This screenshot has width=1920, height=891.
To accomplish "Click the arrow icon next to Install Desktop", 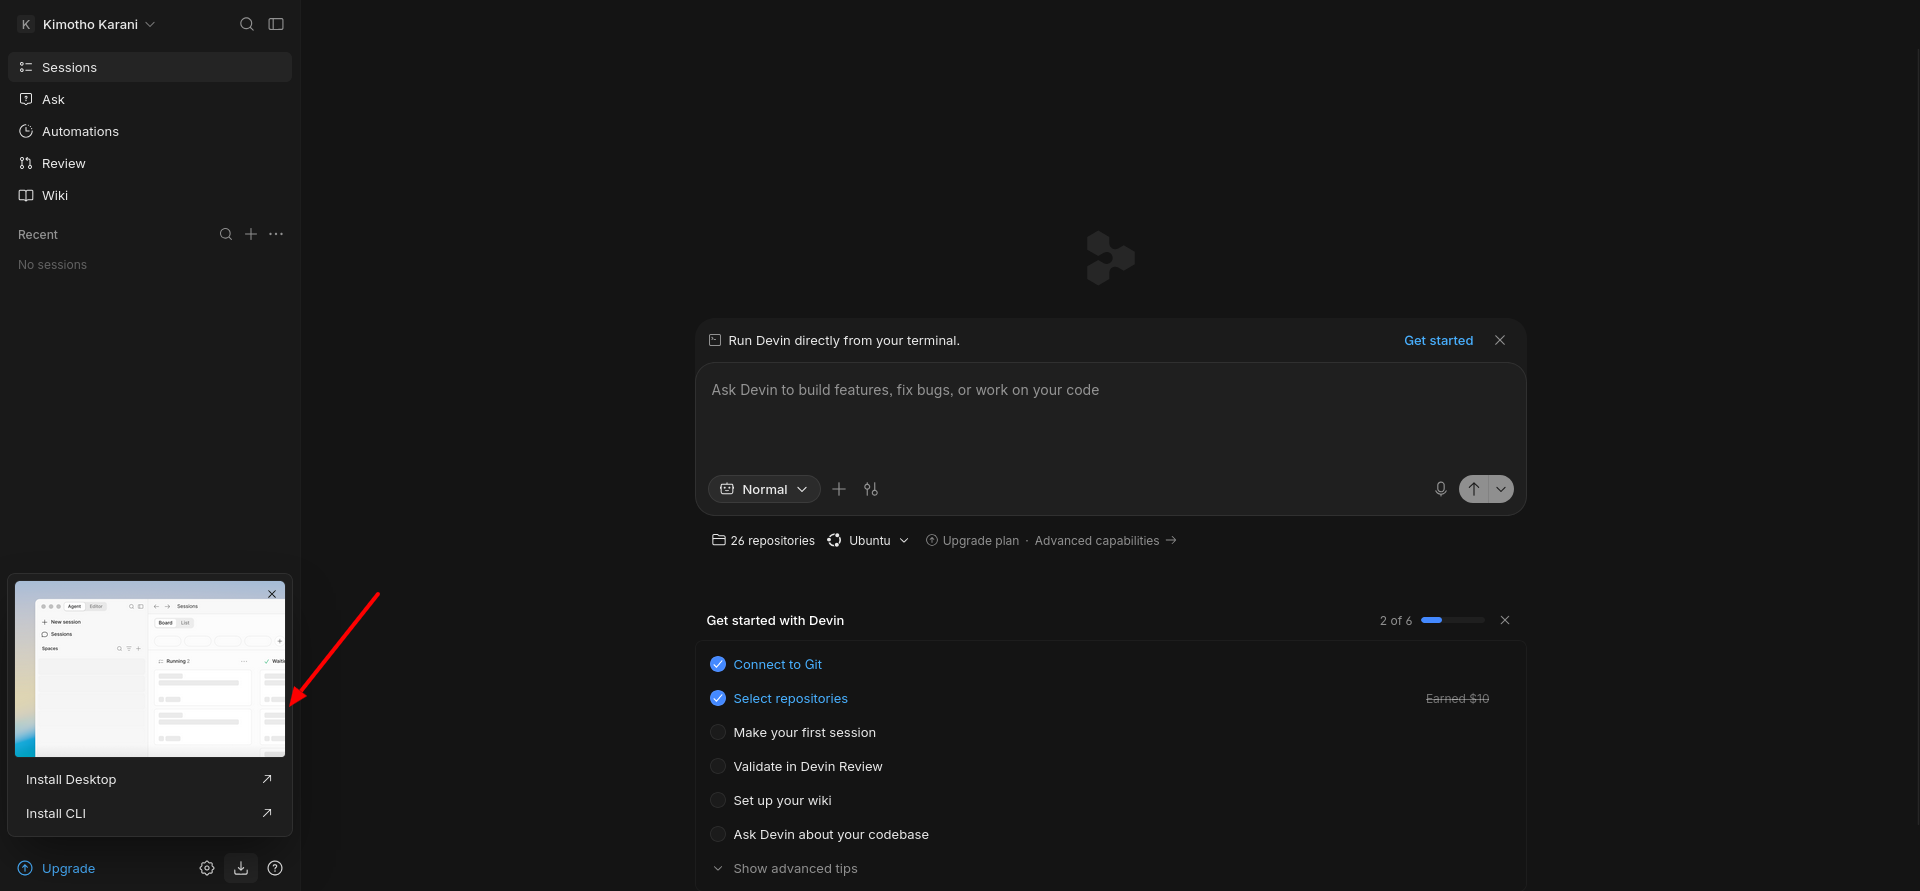I will [267, 779].
